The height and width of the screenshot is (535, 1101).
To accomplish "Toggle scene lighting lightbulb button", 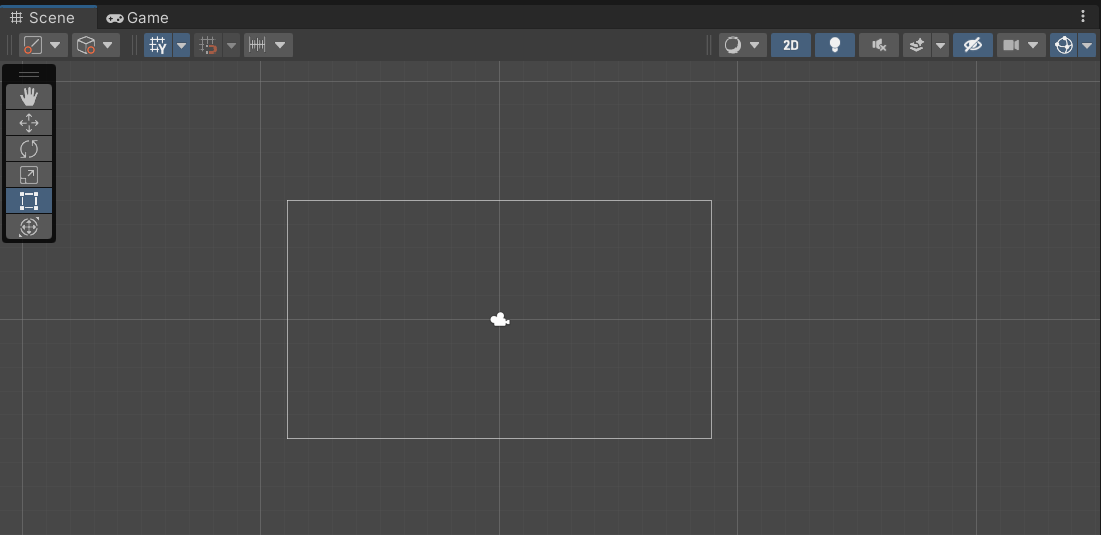I will 835,45.
